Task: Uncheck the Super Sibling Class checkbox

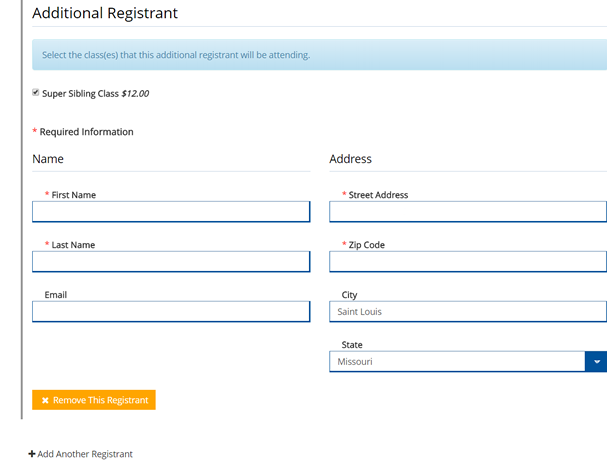Action: point(36,93)
